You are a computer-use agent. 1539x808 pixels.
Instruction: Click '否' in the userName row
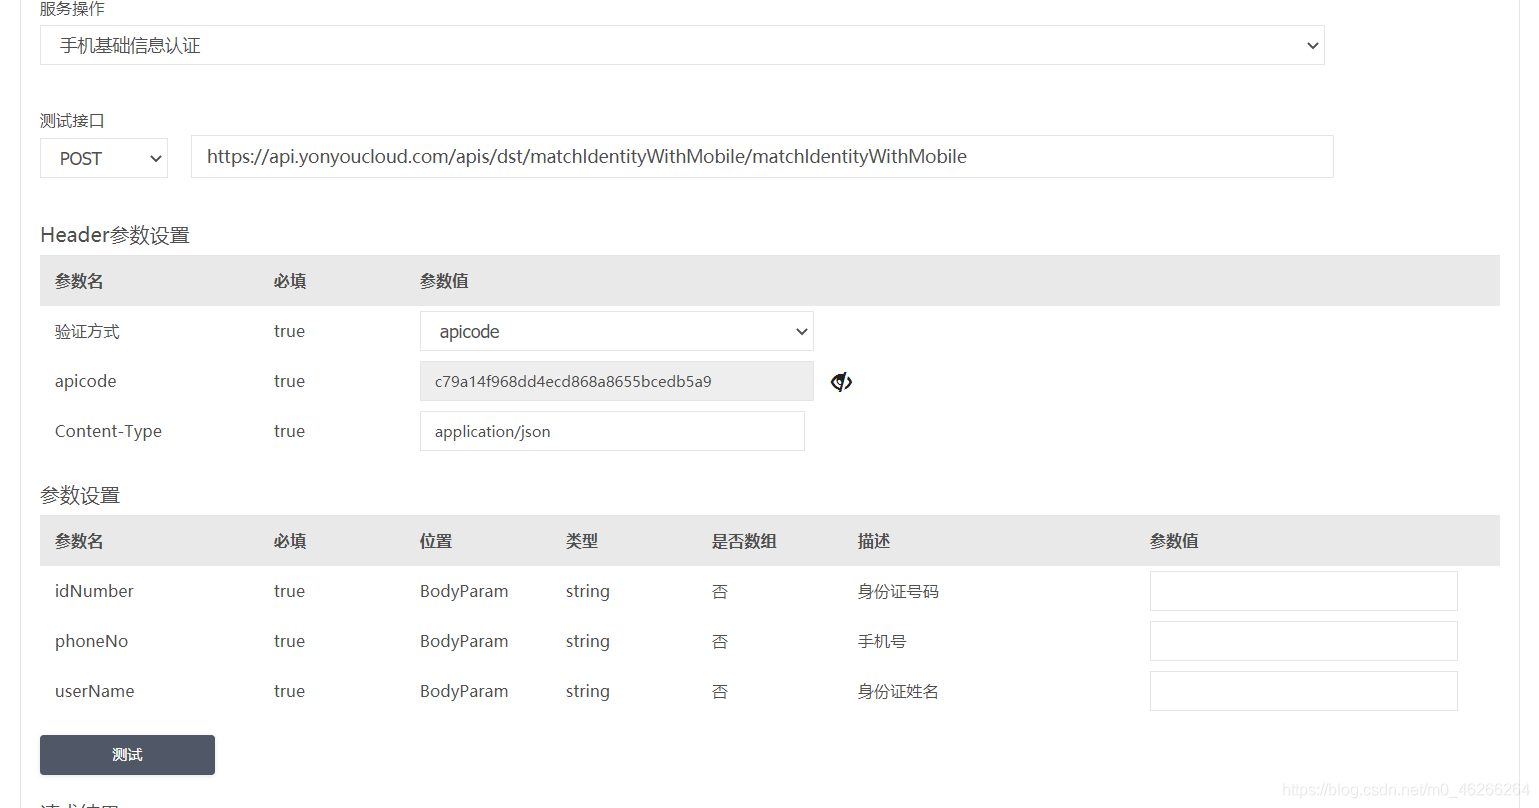[719, 691]
